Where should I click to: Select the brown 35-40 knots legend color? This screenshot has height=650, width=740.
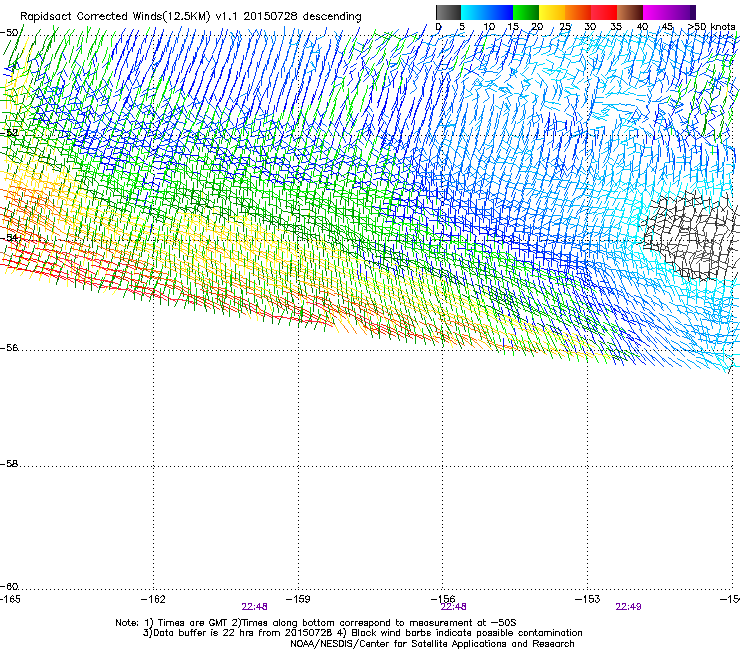pos(630,12)
